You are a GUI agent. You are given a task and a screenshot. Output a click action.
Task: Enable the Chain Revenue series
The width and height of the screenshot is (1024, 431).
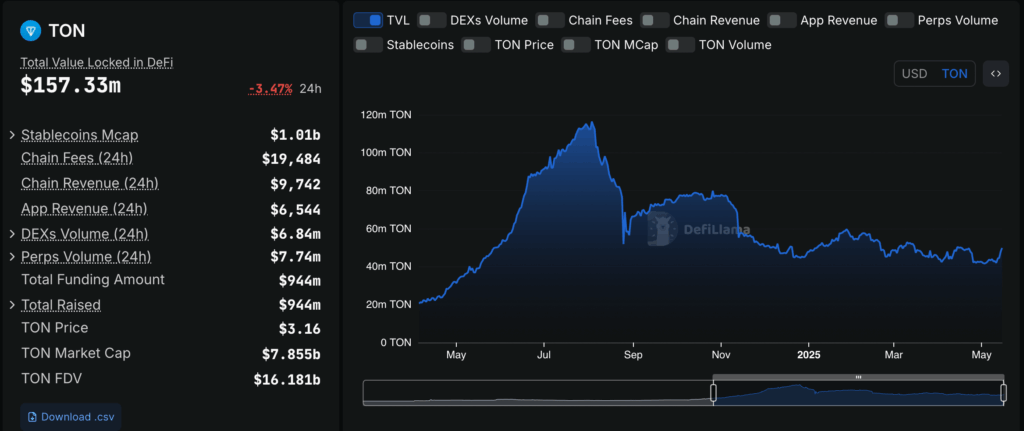point(655,20)
